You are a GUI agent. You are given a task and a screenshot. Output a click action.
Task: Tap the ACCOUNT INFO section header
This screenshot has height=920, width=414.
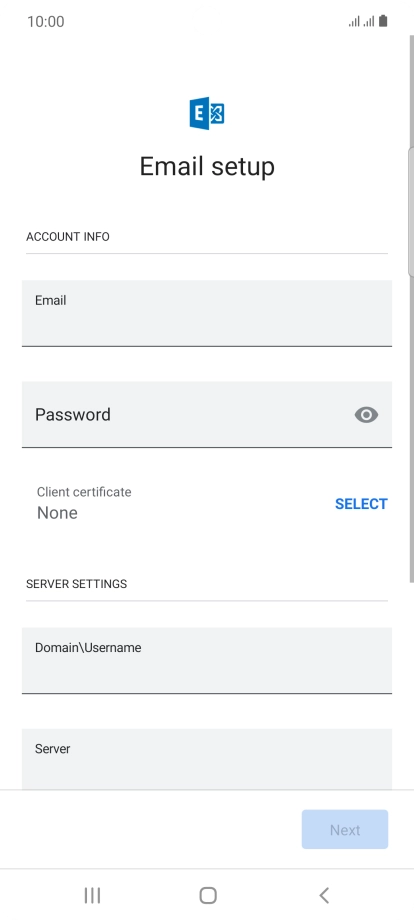(x=68, y=236)
